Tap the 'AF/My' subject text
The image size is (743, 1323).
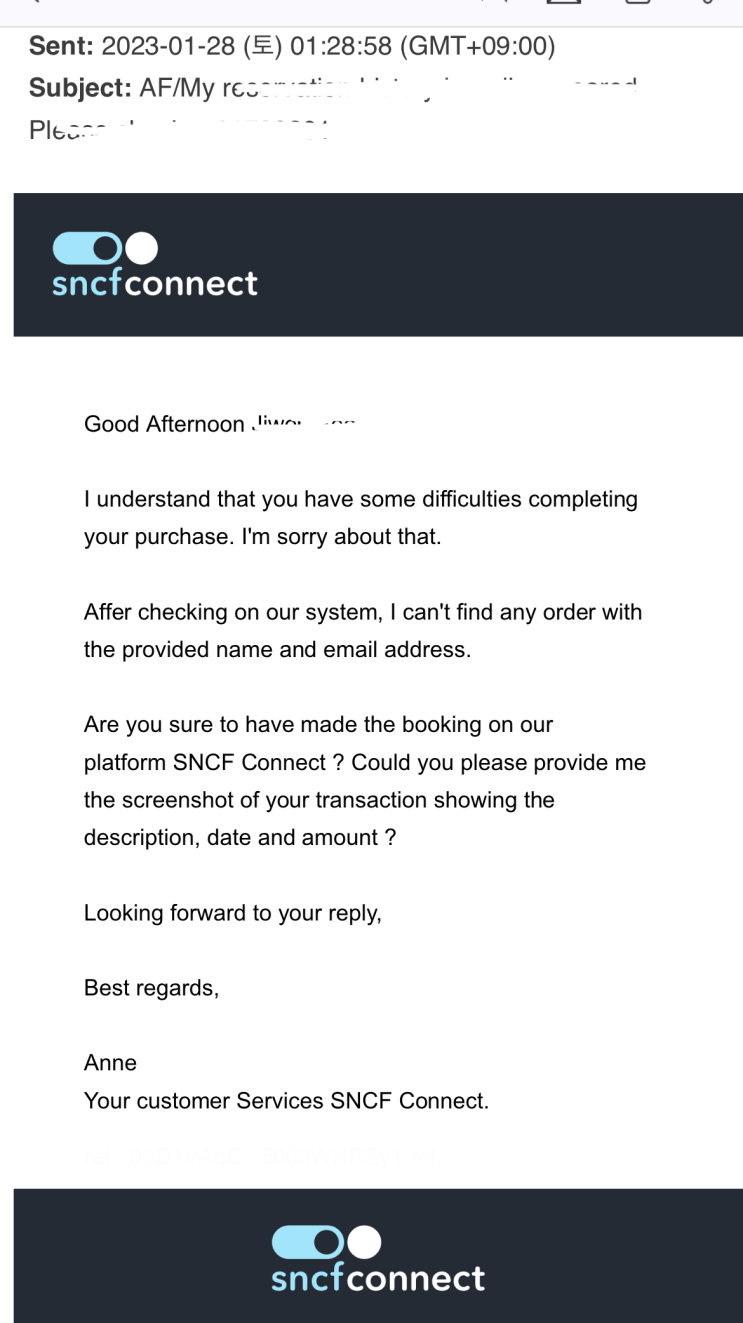point(164,88)
